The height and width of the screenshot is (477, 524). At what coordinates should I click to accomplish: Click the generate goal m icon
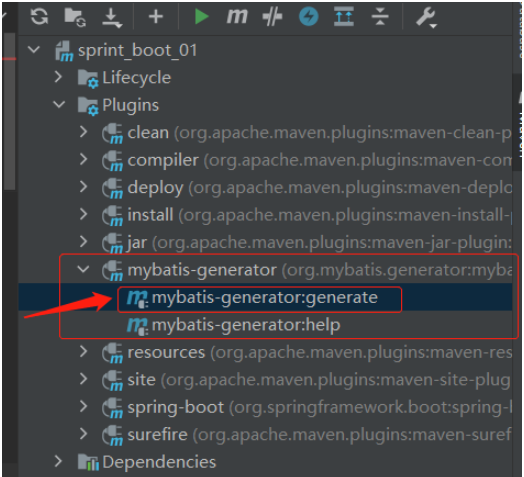(x=137, y=299)
